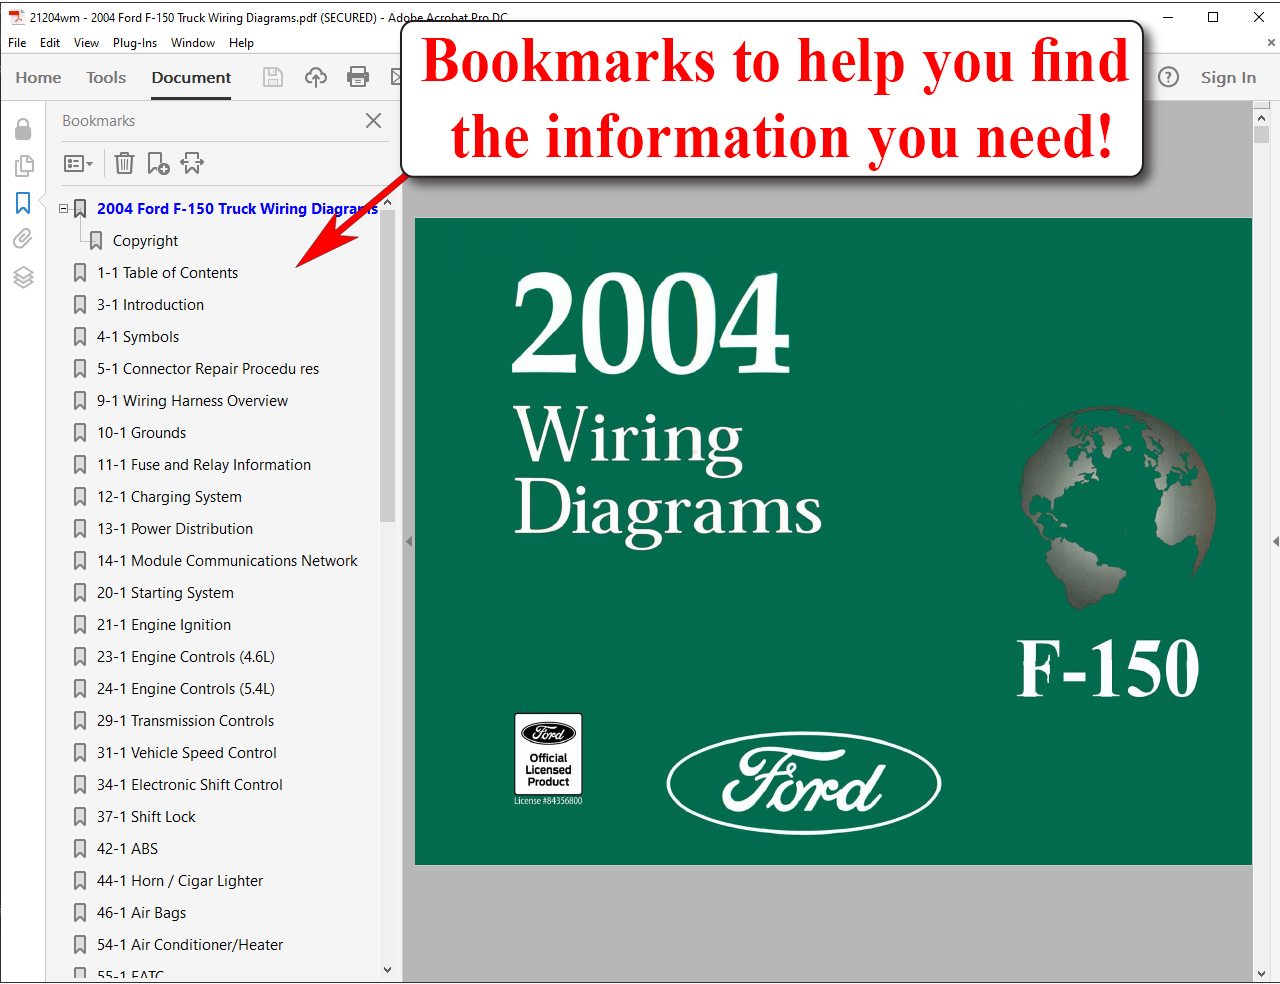This screenshot has height=984, width=1280.
Task: Click document scrollbar down arrow
Action: tap(1261, 973)
